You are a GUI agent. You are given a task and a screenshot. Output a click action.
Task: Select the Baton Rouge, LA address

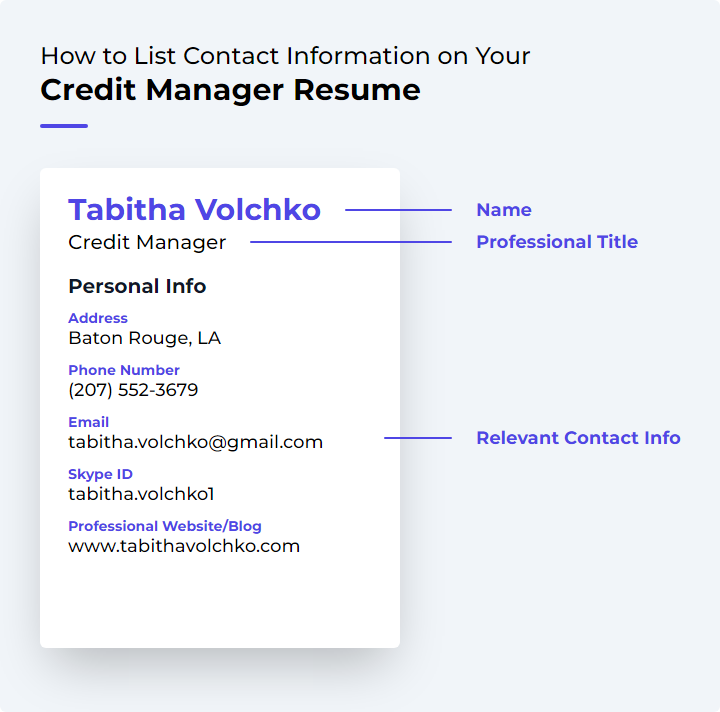145,338
